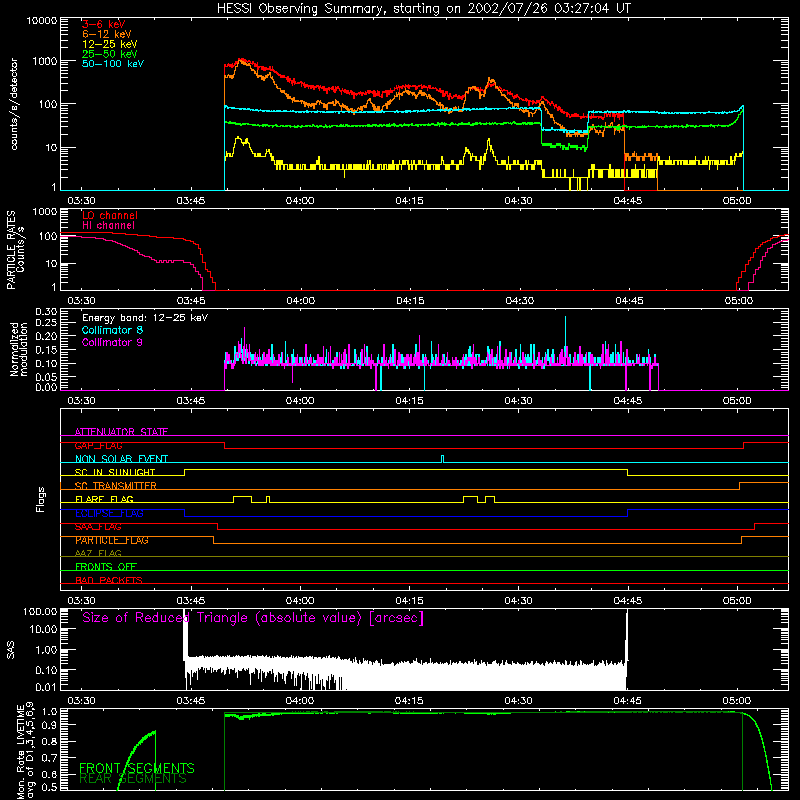Click the first FLARE_FLAG raised pulse
The height and width of the screenshot is (800, 800).
242,499
